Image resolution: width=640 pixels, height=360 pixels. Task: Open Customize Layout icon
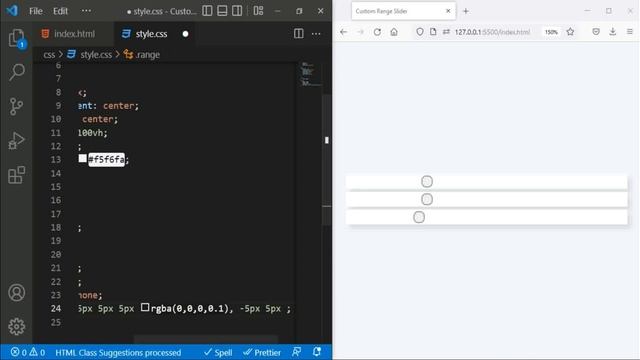click(x=258, y=11)
